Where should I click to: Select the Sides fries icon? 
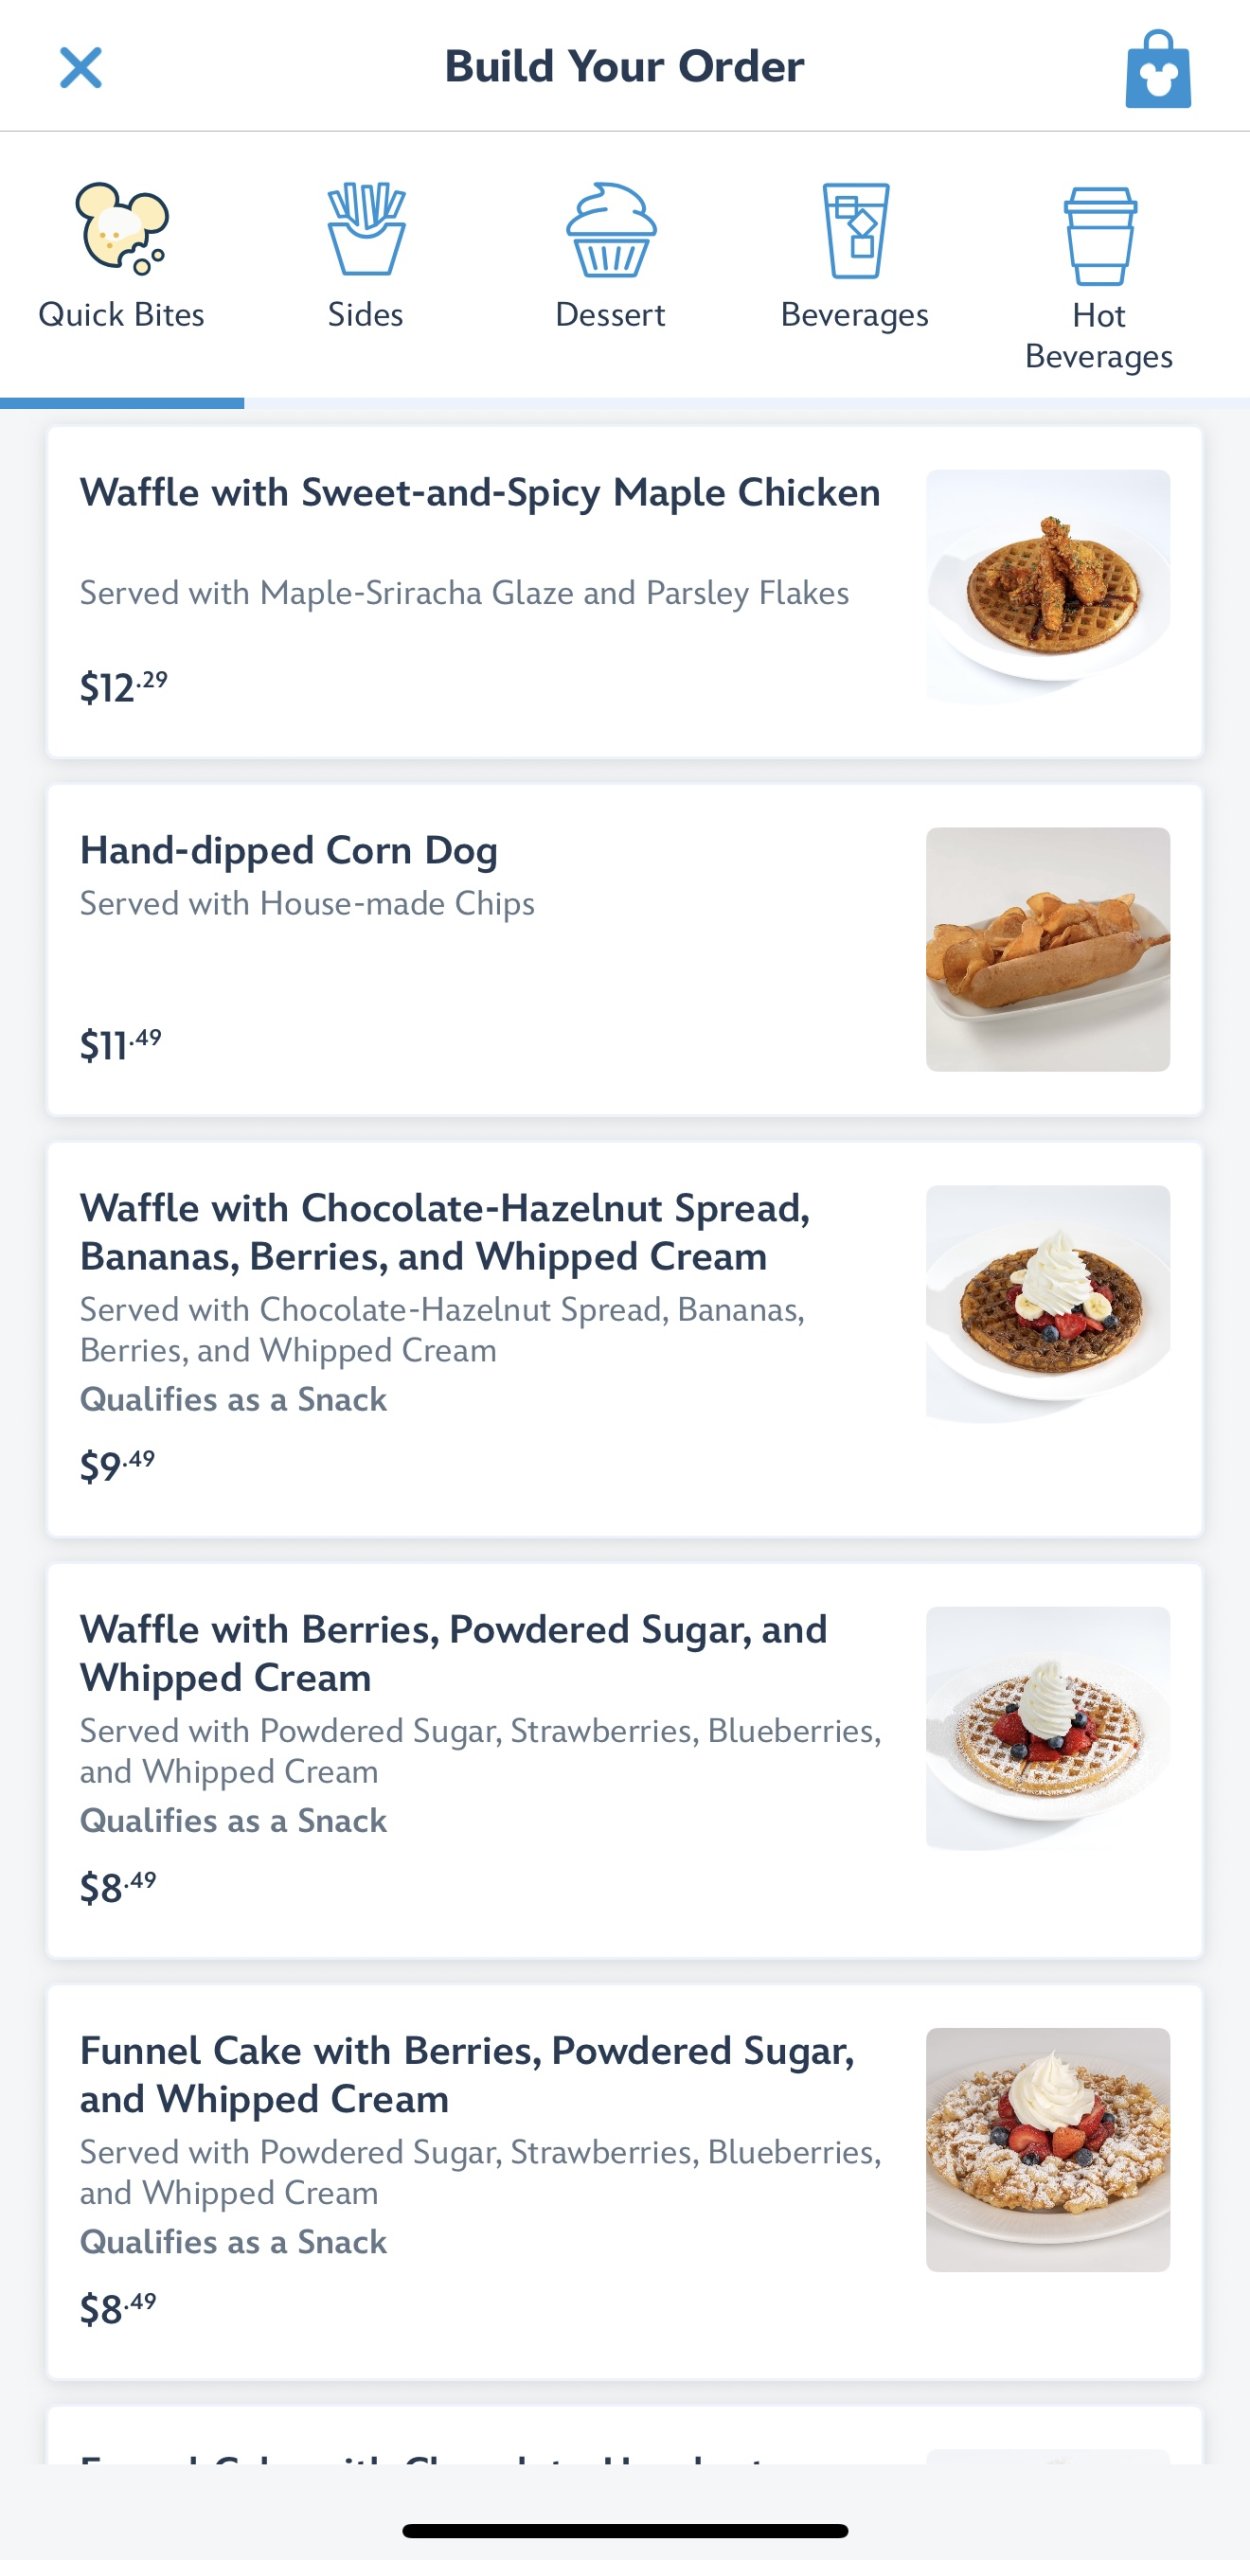[366, 228]
